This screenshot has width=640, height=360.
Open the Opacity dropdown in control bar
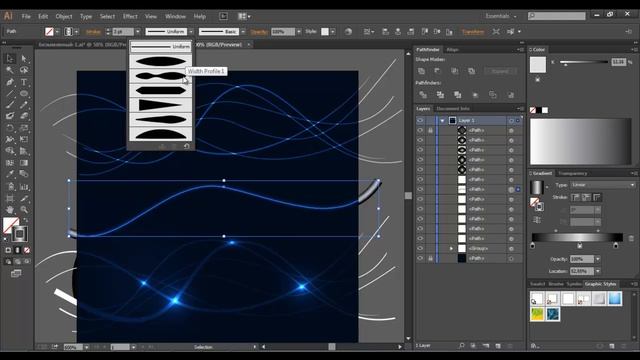(299, 31)
